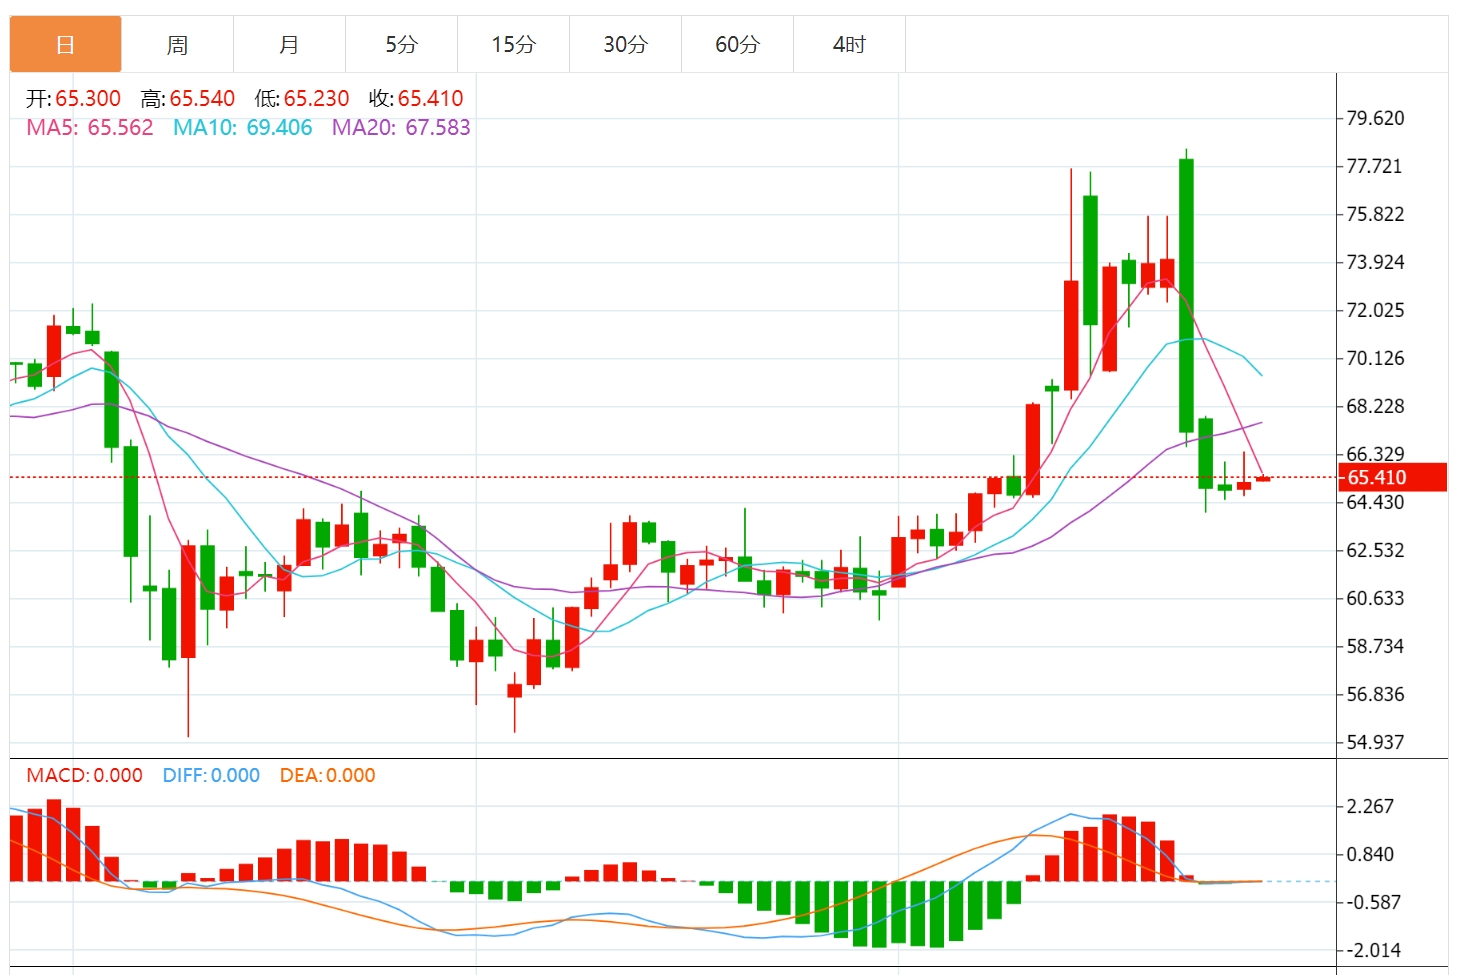Select the 日 daily chart tab
This screenshot has width=1465, height=975.
tap(66, 44)
